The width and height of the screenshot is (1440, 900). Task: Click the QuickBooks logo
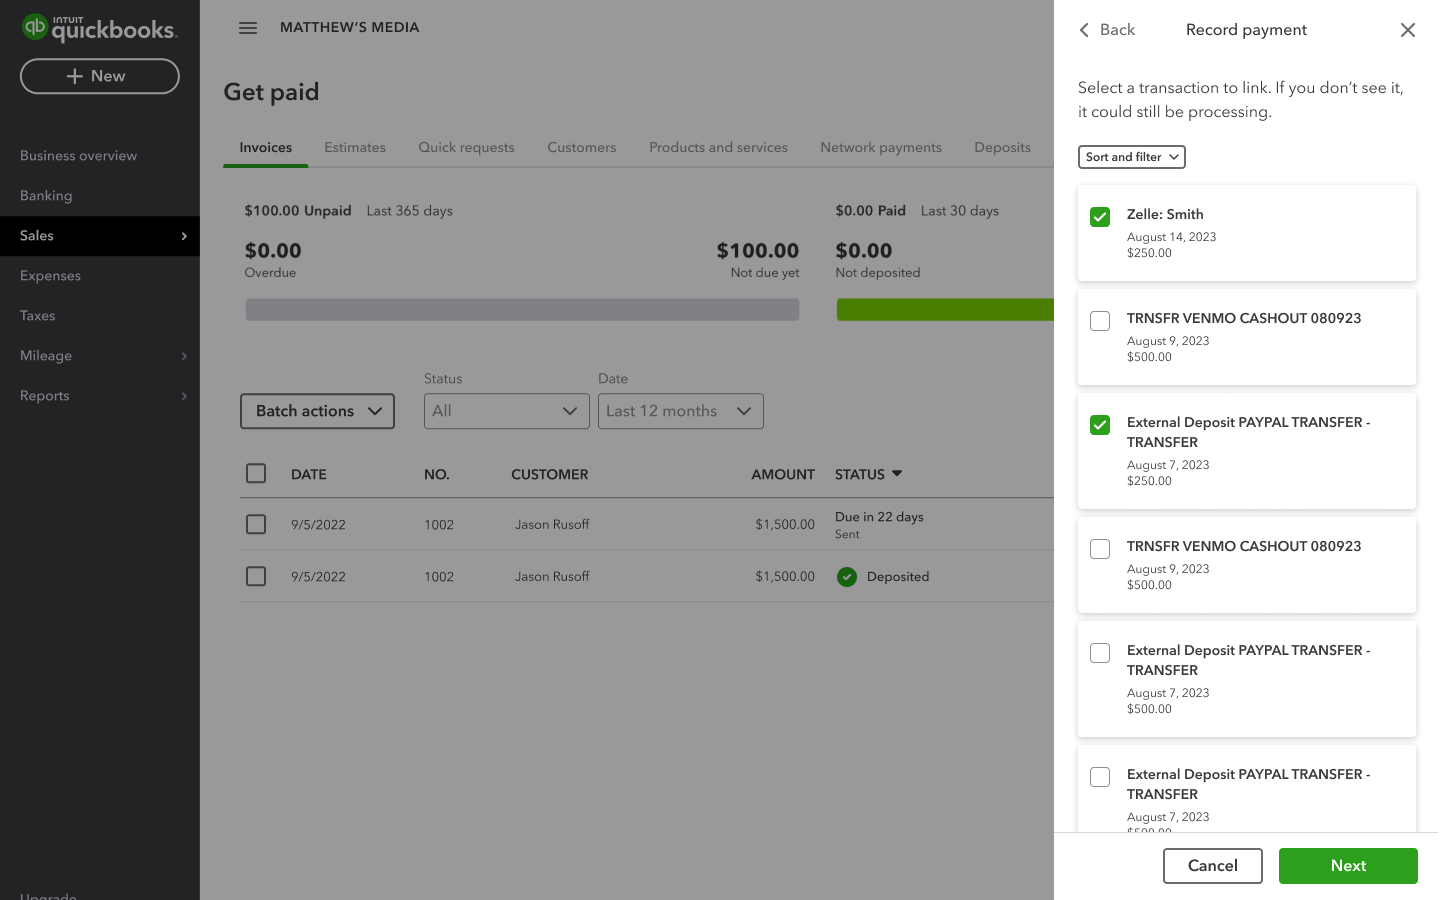[x=99, y=28]
